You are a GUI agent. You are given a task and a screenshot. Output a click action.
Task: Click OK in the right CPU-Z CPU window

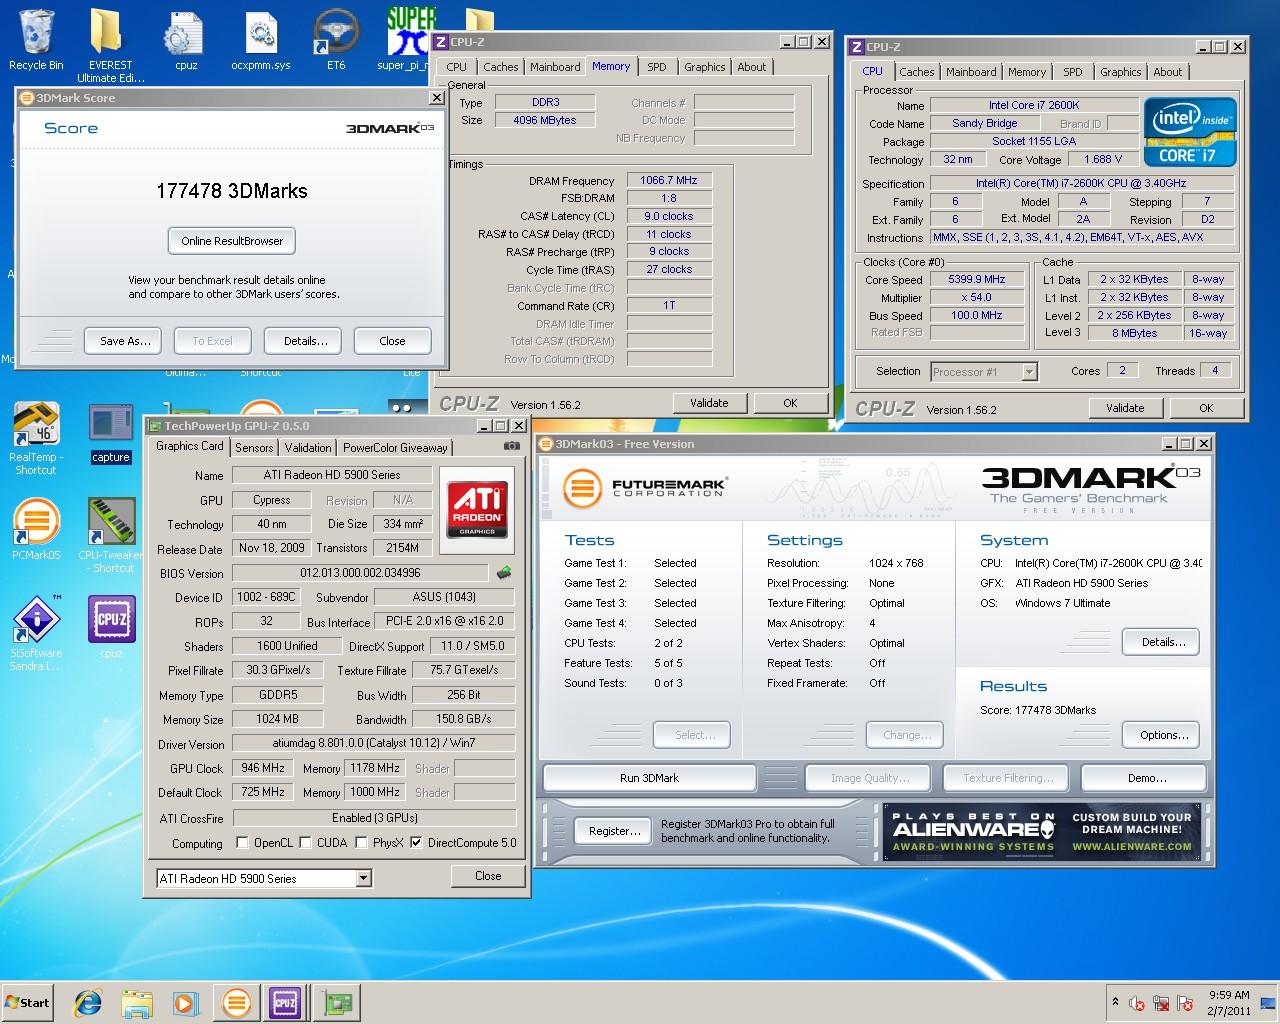click(1206, 408)
